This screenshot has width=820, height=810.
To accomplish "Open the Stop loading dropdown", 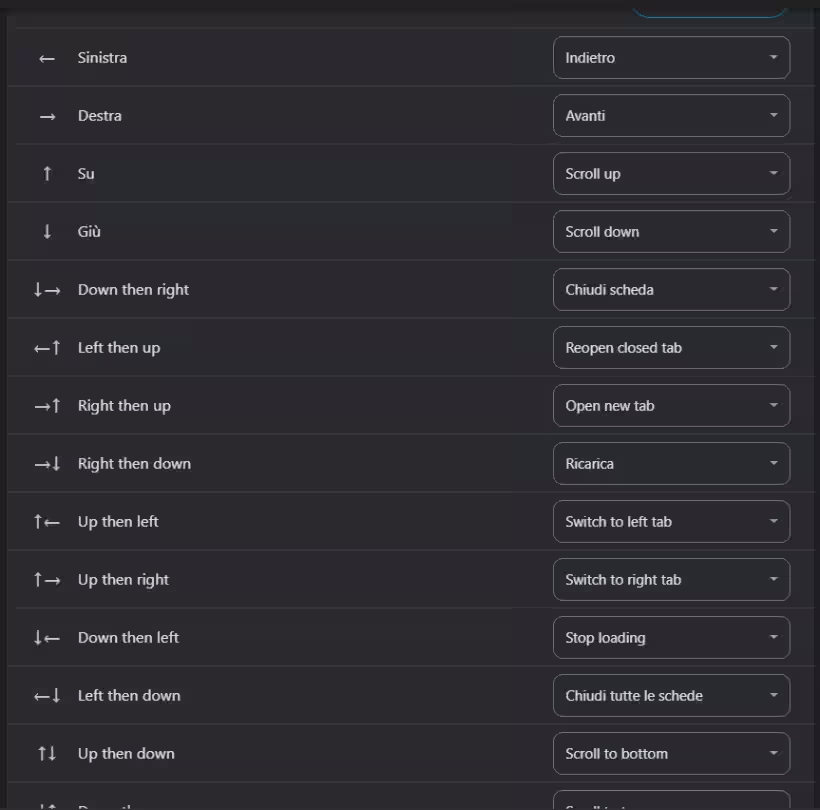I will tap(671, 637).
